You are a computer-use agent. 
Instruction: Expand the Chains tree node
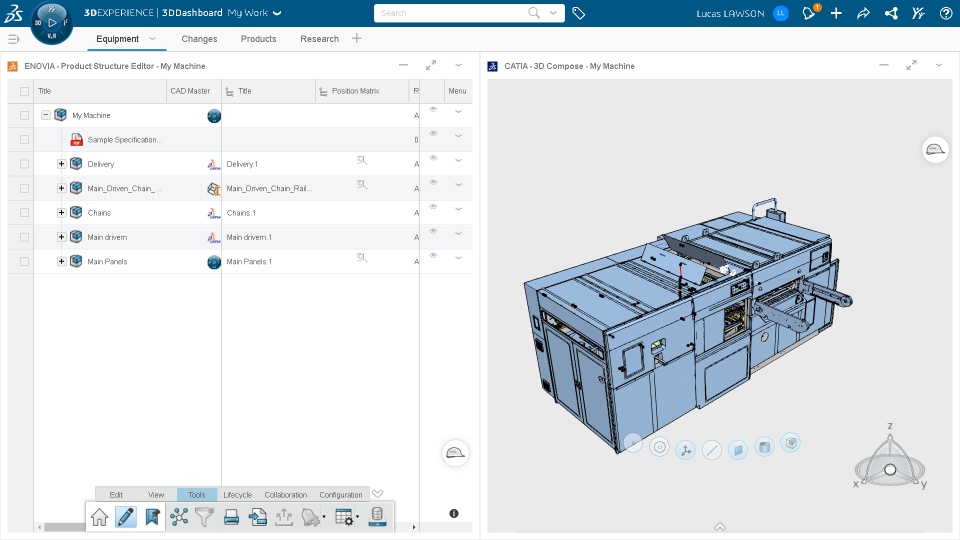tap(61, 212)
